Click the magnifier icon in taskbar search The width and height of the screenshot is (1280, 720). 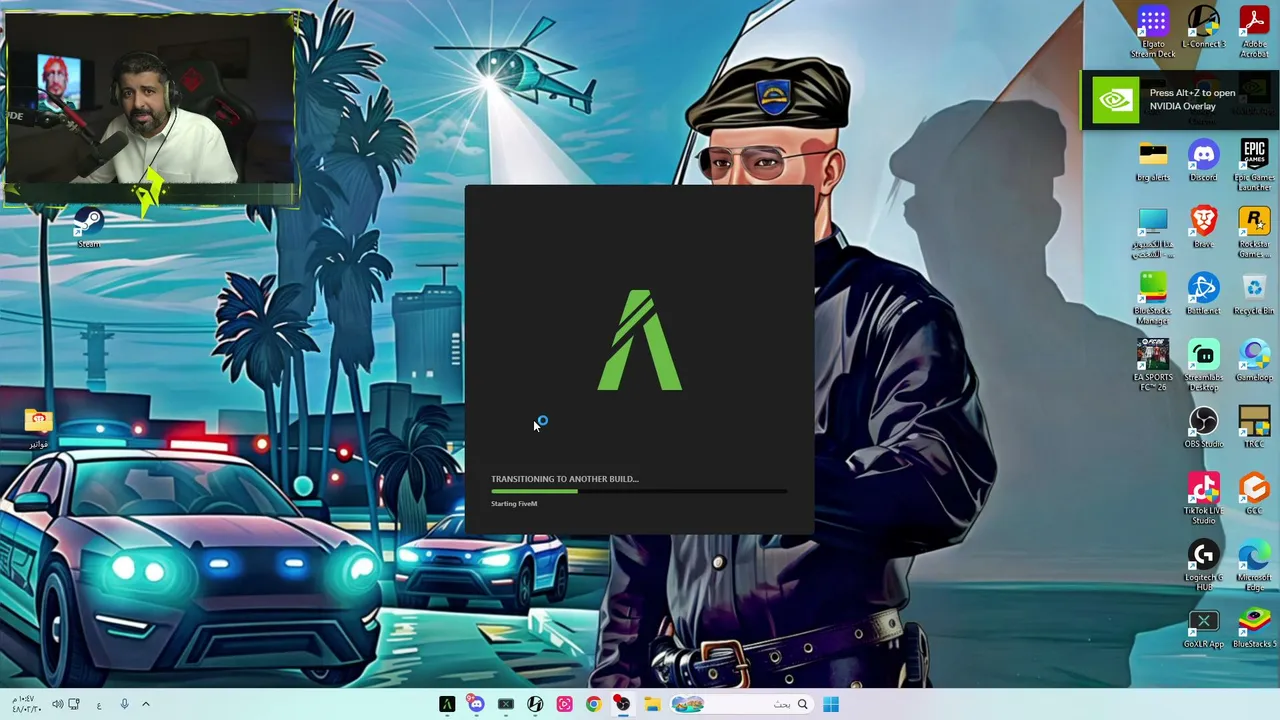click(802, 704)
